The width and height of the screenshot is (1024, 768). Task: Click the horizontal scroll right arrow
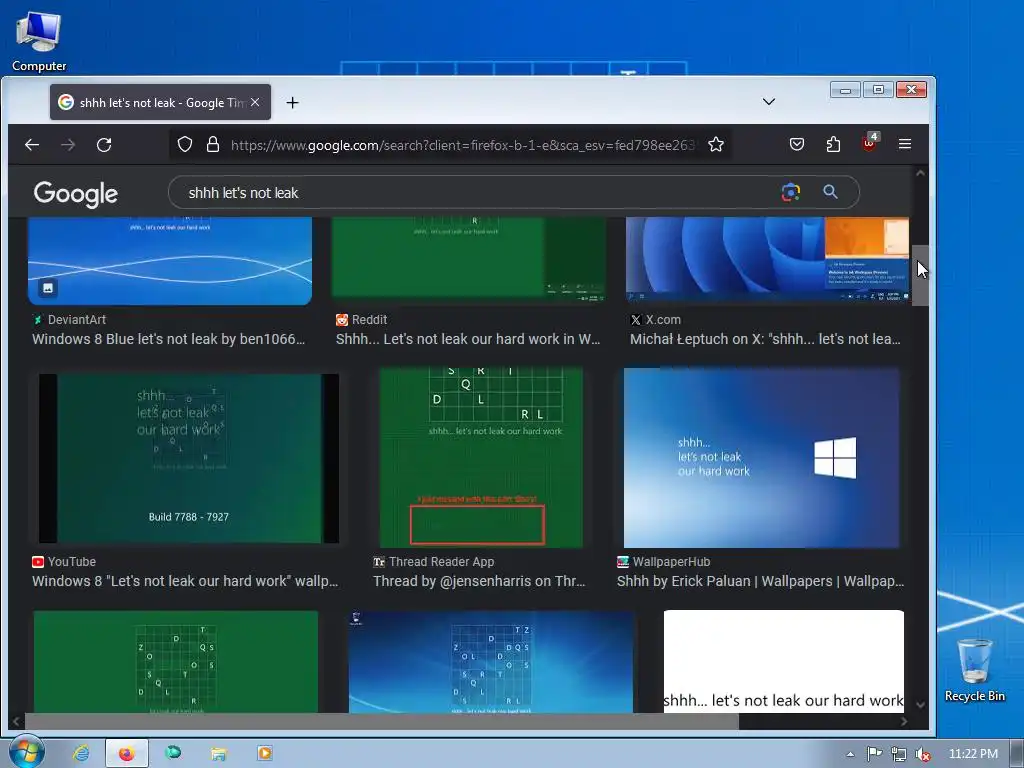tap(904, 722)
